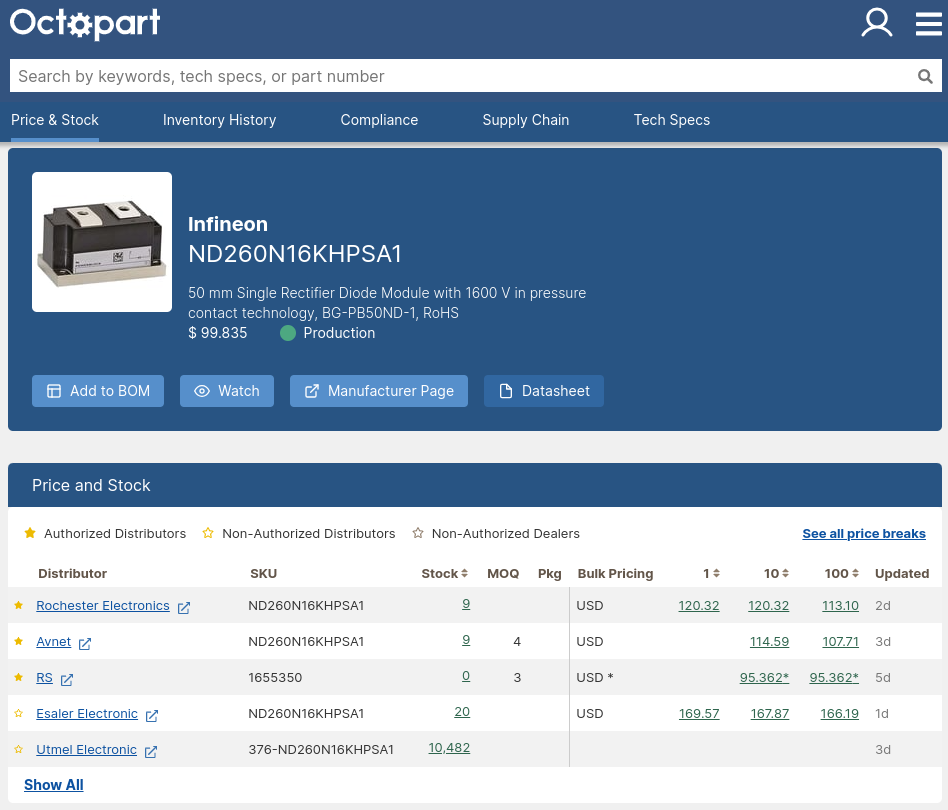This screenshot has width=948, height=810.
Task: Open the user account icon
Action: pos(877,23)
